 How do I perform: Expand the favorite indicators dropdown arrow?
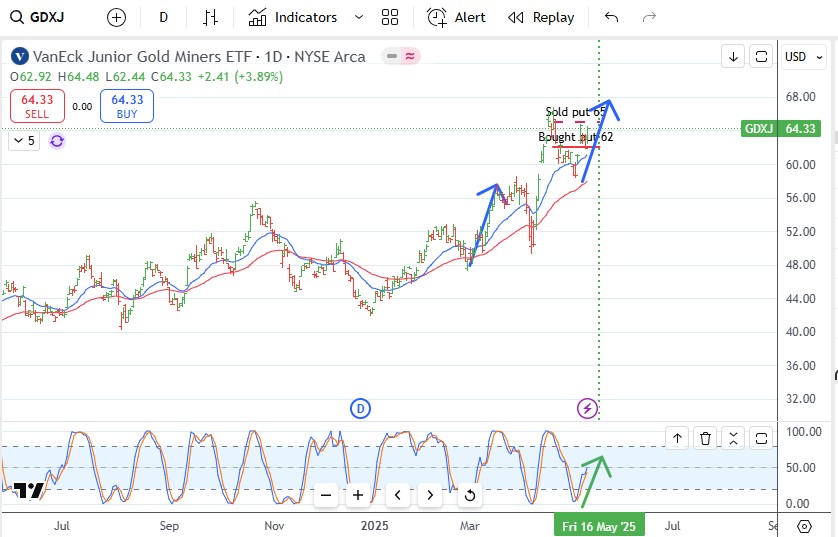point(359,18)
